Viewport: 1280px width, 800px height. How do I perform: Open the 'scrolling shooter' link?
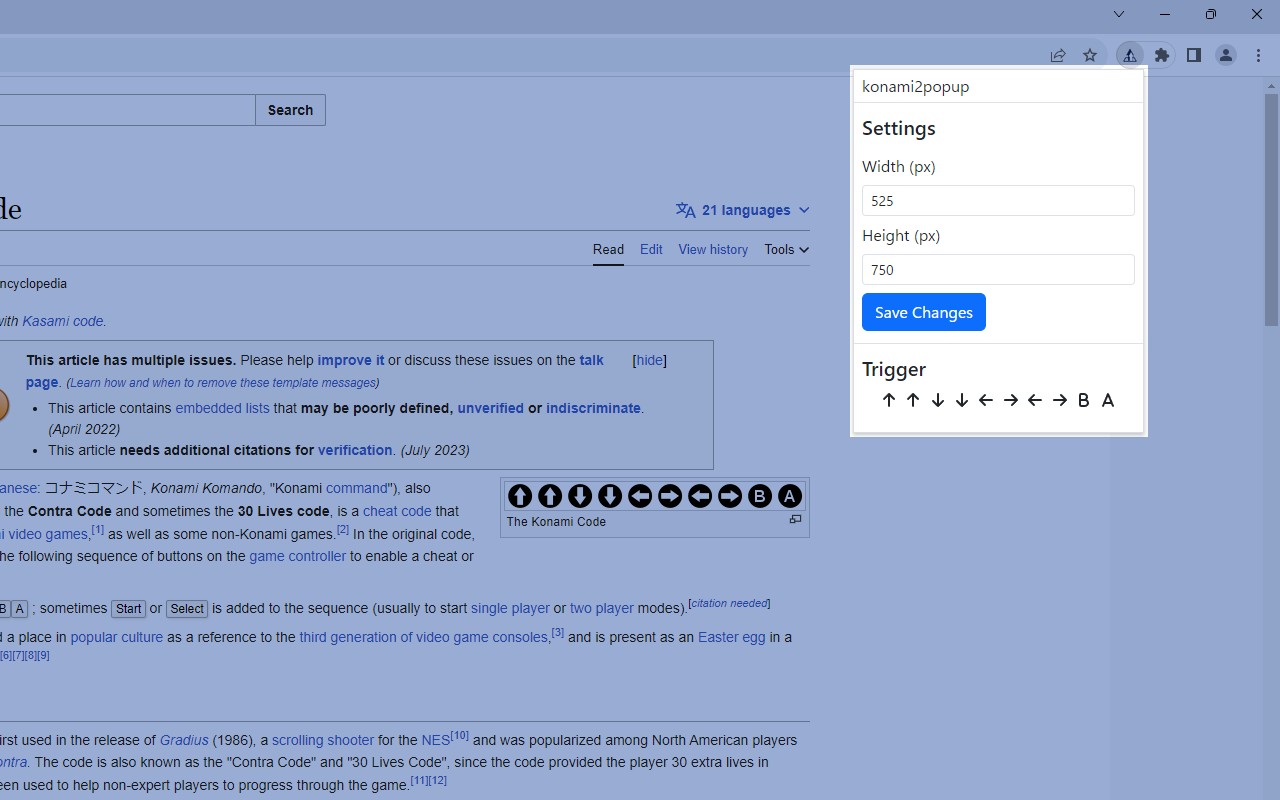click(x=323, y=740)
